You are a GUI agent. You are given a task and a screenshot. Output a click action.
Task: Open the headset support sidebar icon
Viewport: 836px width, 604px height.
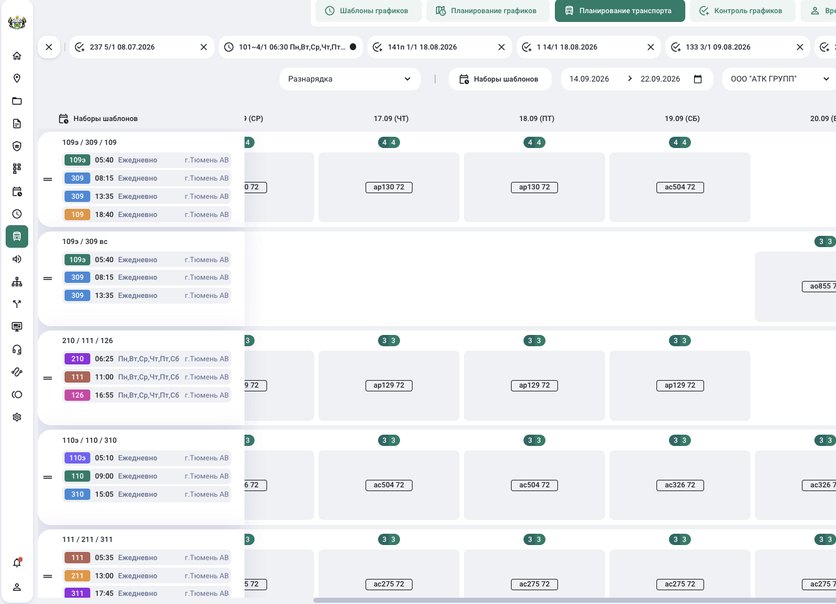point(17,350)
